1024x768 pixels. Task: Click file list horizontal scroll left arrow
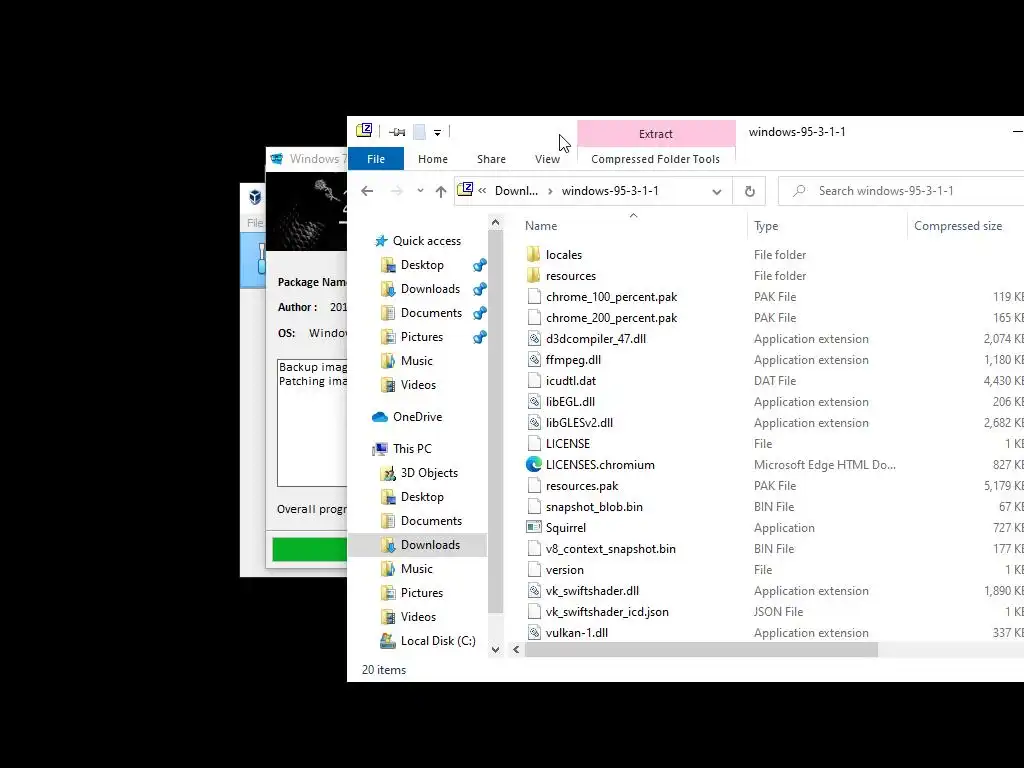[516, 650]
